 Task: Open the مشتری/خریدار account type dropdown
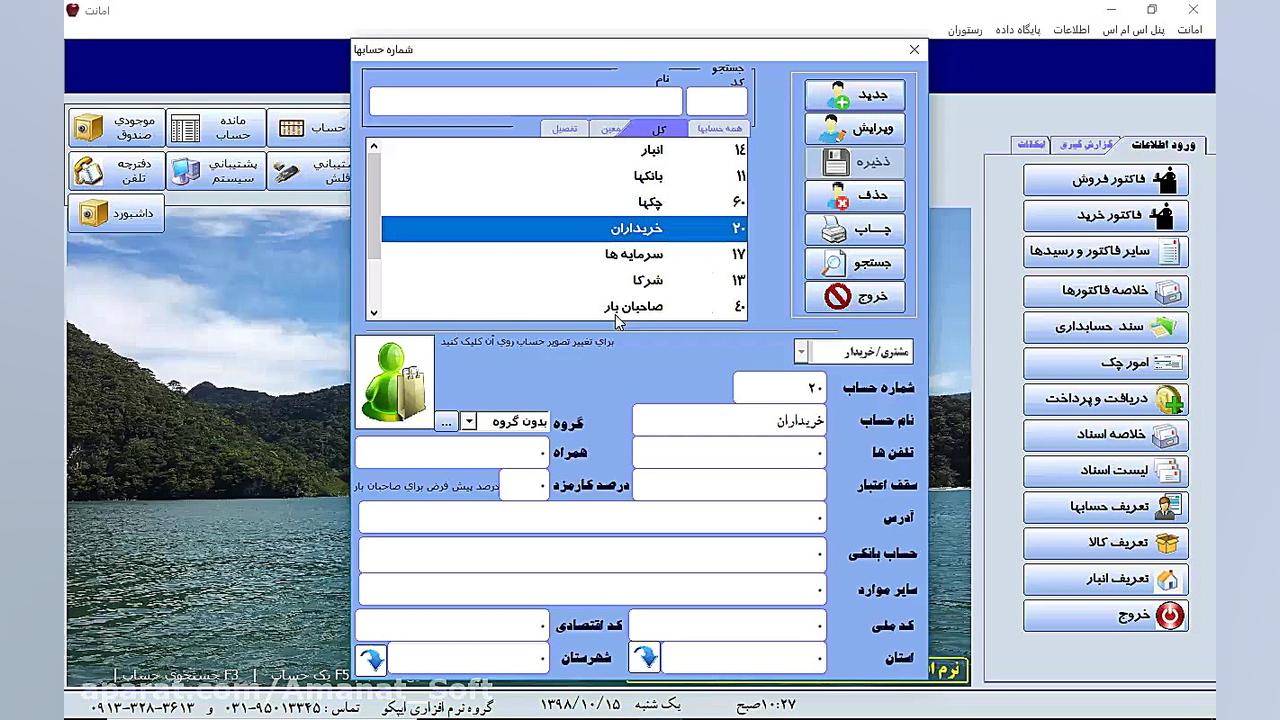[801, 351]
